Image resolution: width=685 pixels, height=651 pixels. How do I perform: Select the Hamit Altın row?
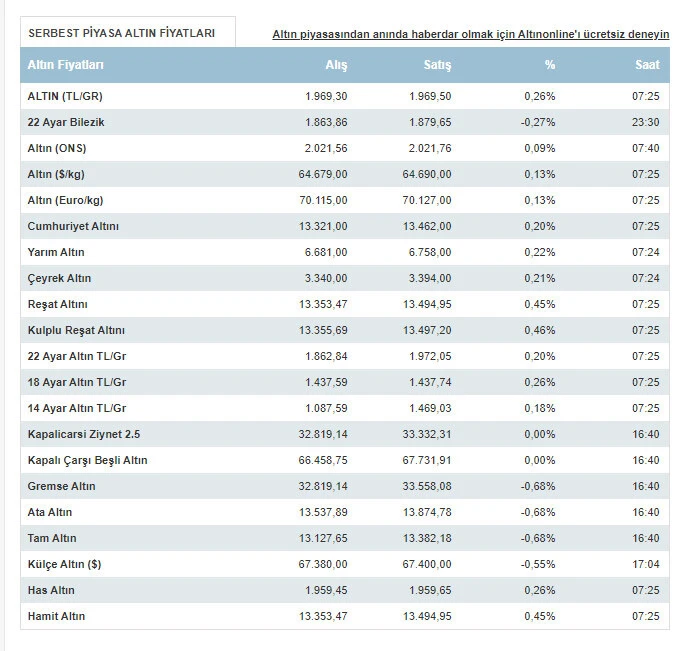coord(57,616)
